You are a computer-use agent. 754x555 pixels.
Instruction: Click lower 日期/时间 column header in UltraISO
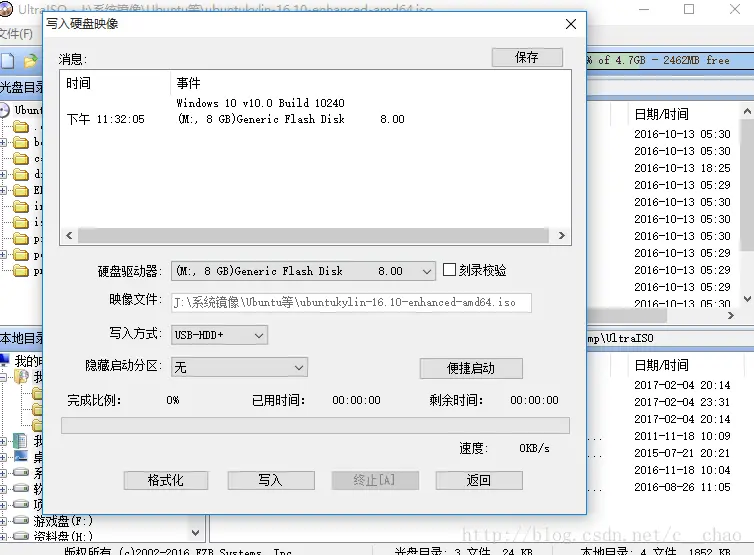[662, 366]
